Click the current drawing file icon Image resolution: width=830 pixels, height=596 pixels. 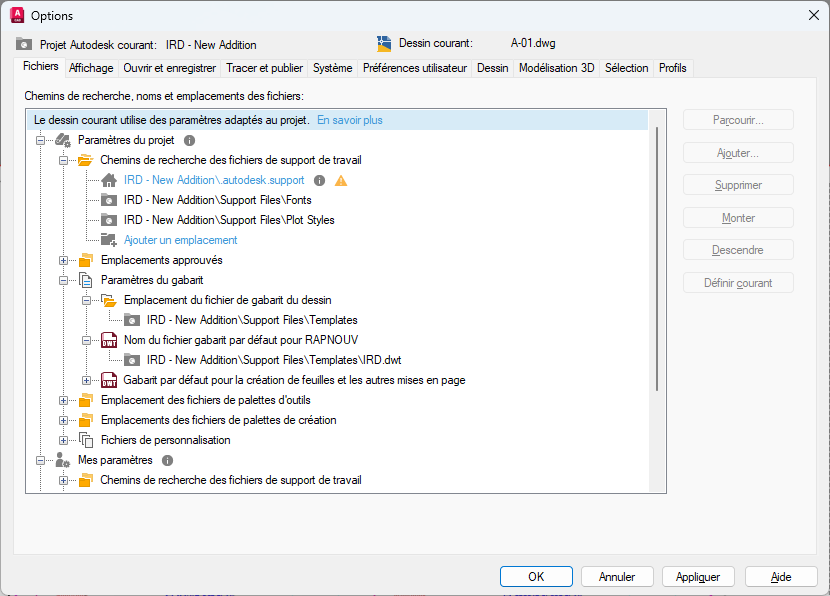[x=384, y=43]
